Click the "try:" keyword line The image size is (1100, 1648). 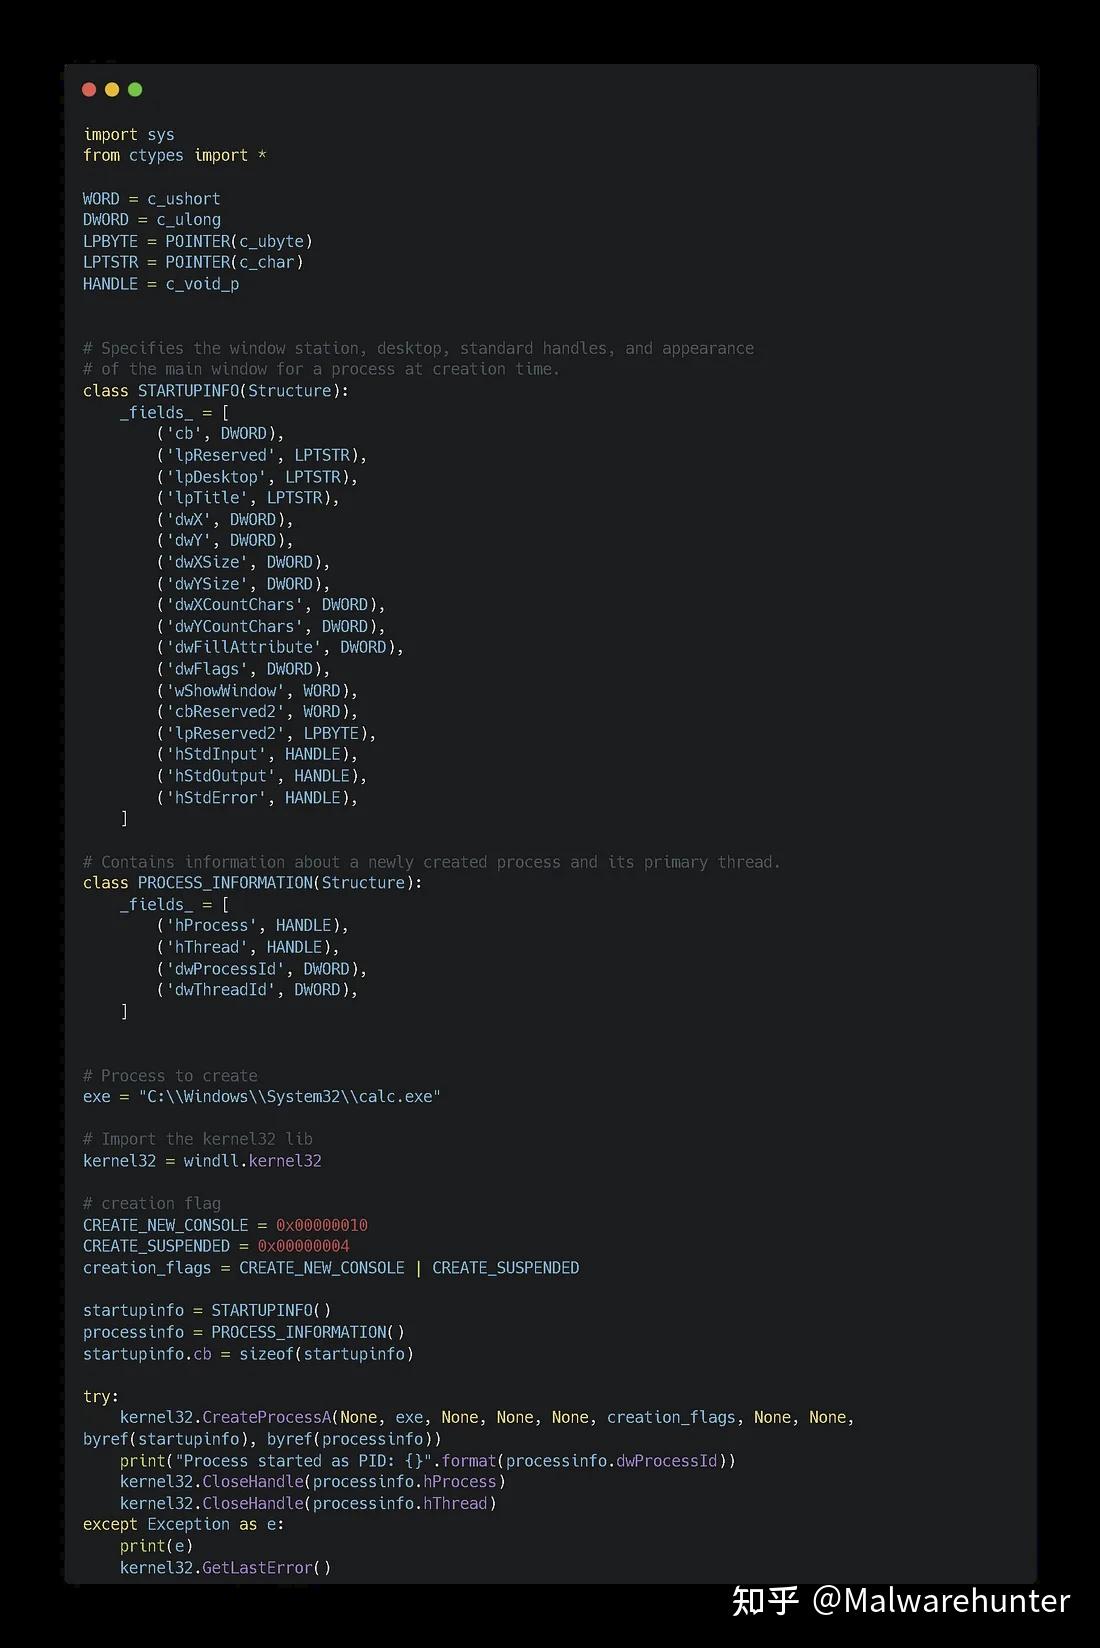coord(101,1396)
